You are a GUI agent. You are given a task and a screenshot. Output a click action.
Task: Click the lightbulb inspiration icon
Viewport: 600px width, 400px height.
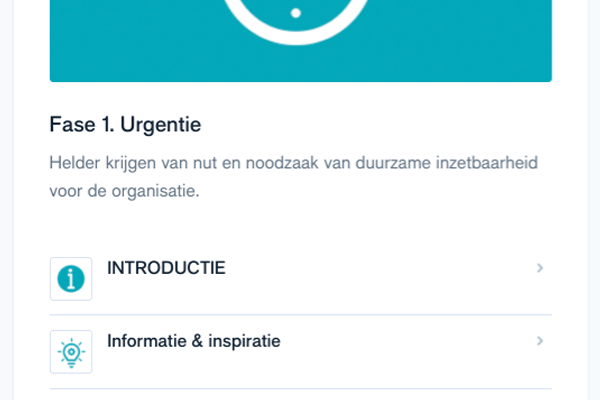71,353
